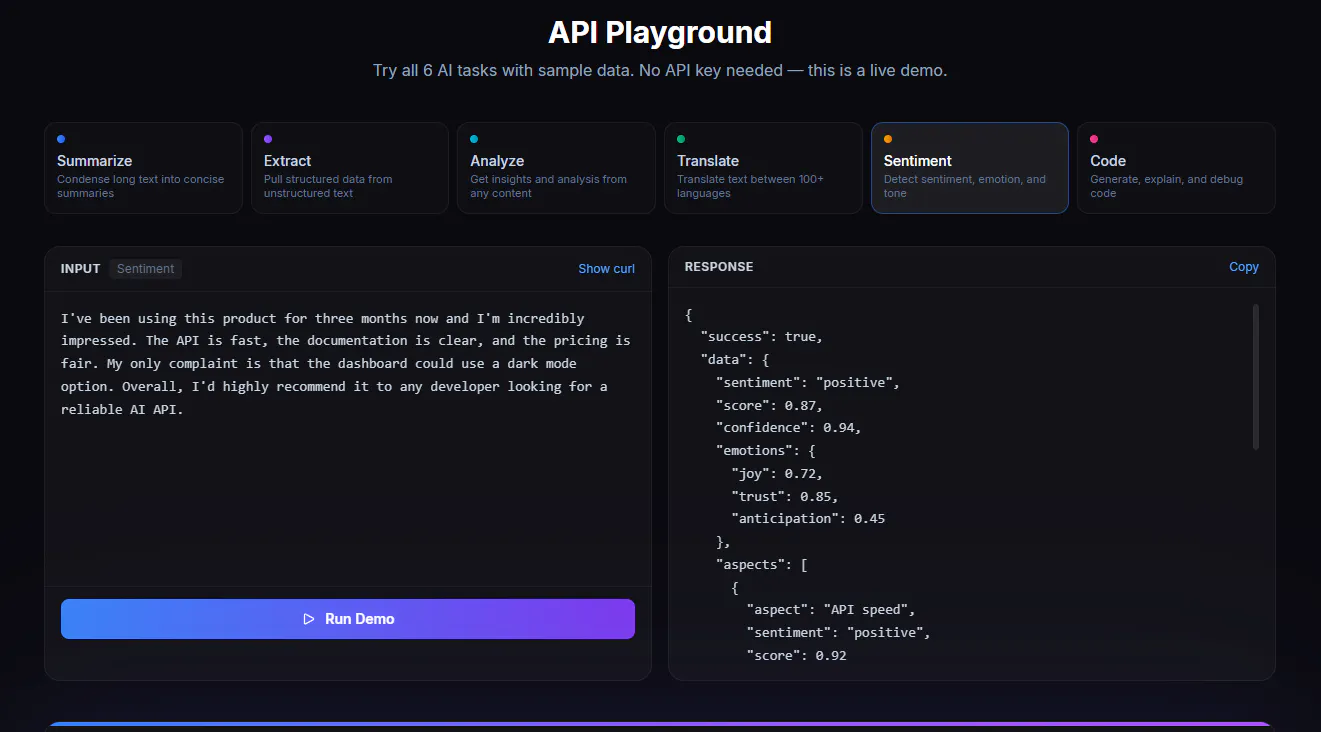Viewport: 1321px width, 732px height.
Task: Click the orange dot on Sentiment card
Action: tap(888, 139)
